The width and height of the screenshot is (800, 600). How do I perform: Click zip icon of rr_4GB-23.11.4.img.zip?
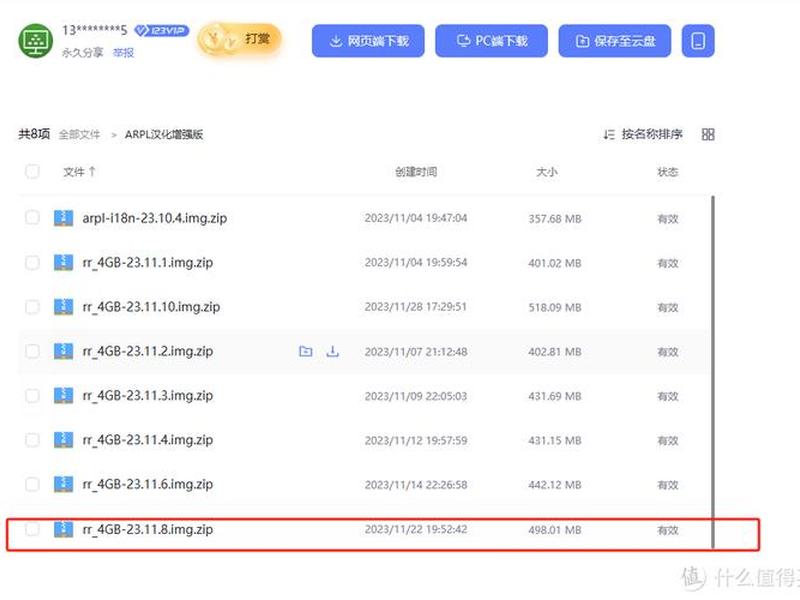click(63, 440)
